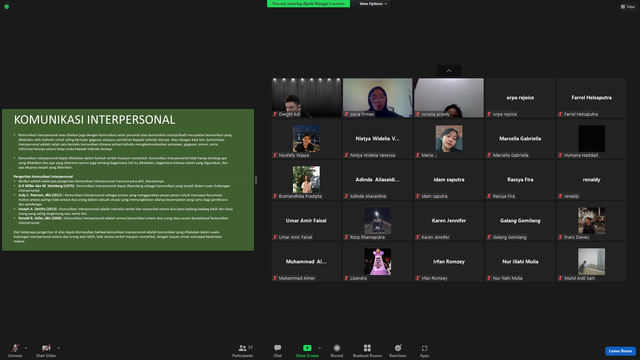Click the Leave Room button

point(620,351)
